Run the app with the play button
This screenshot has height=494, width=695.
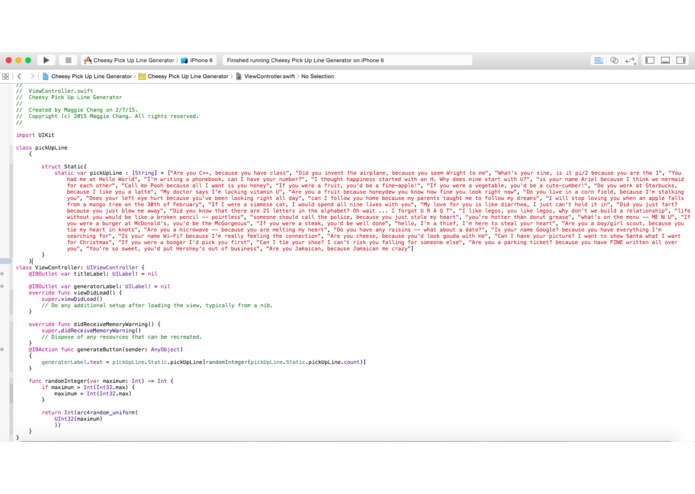[x=46, y=60]
